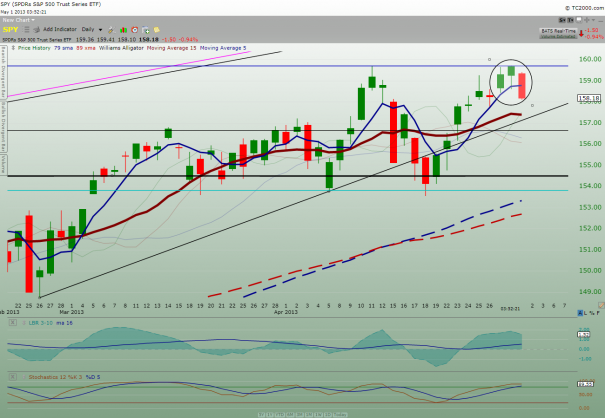The image size is (605, 418).
Task: Select the ma 16 label in LBR pane
Action: pos(64,323)
